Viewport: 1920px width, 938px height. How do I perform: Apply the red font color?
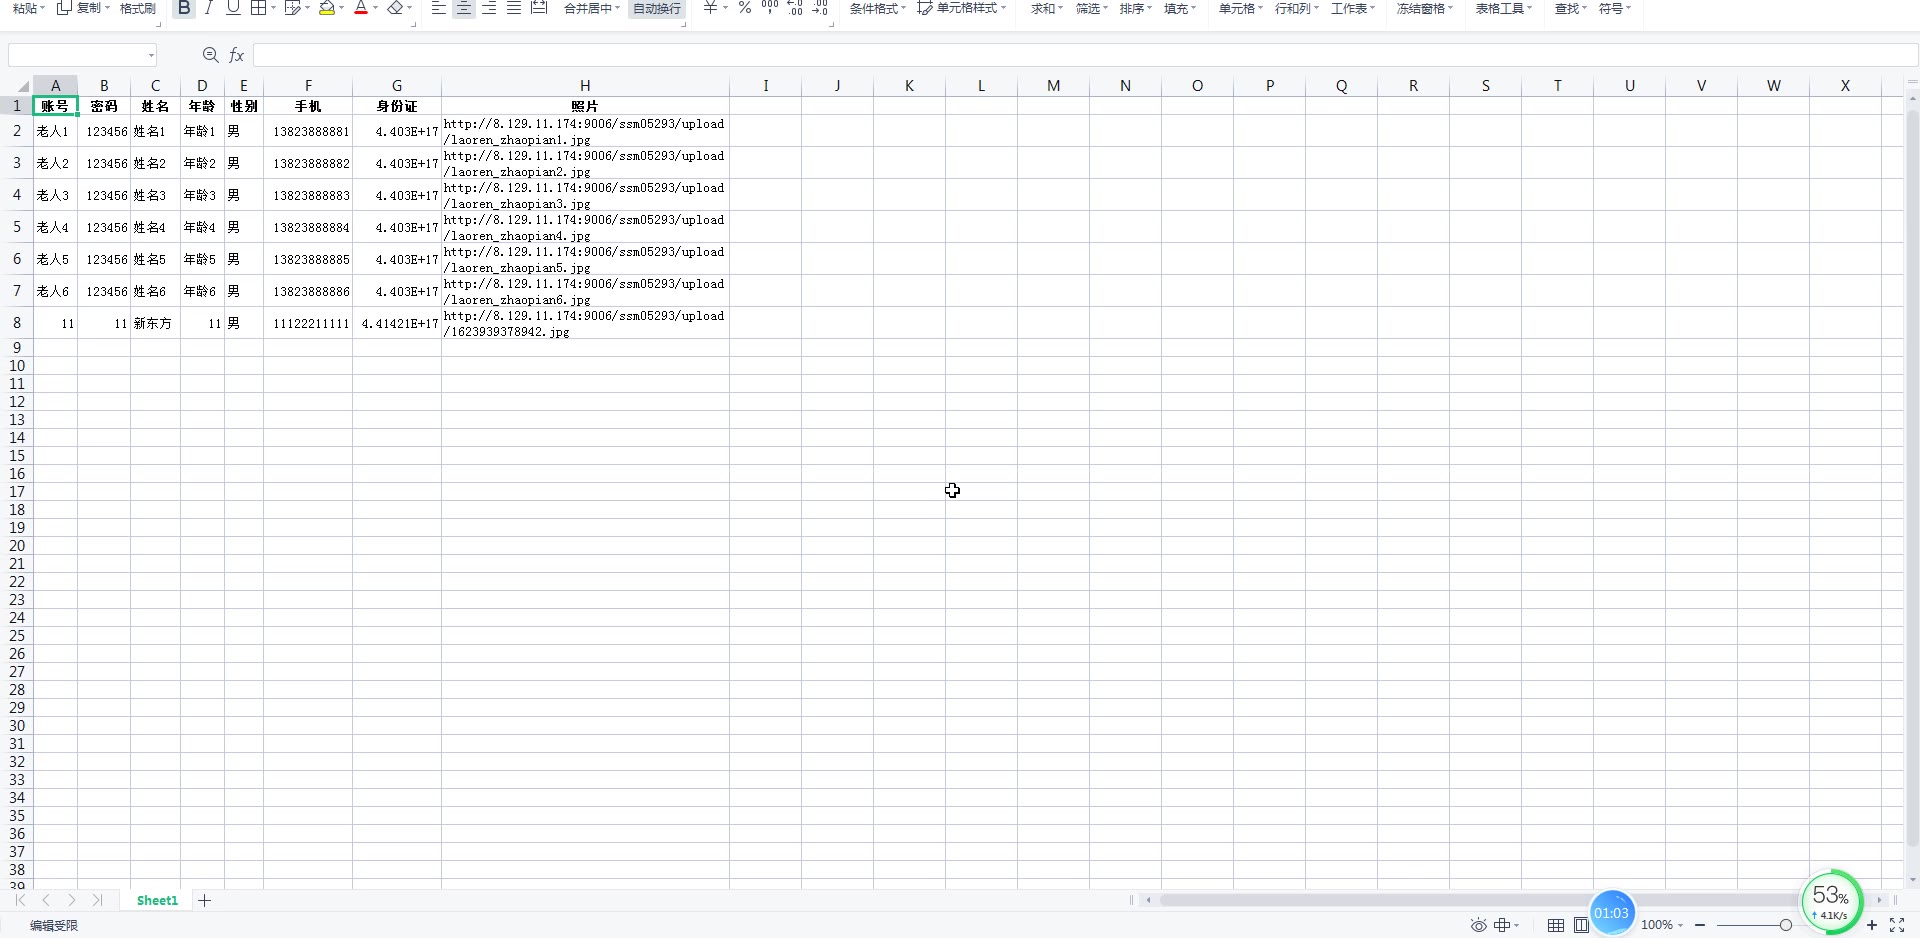361,8
